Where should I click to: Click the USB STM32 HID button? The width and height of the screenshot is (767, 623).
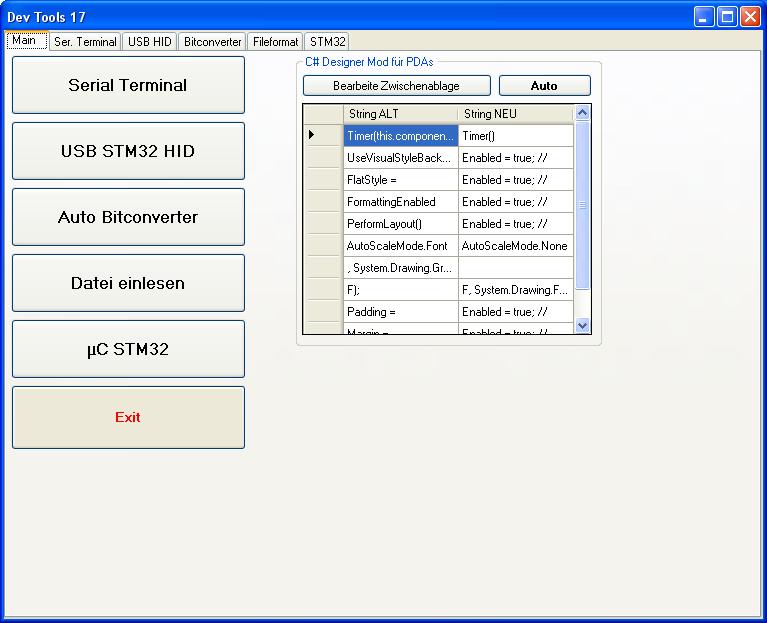click(x=128, y=151)
